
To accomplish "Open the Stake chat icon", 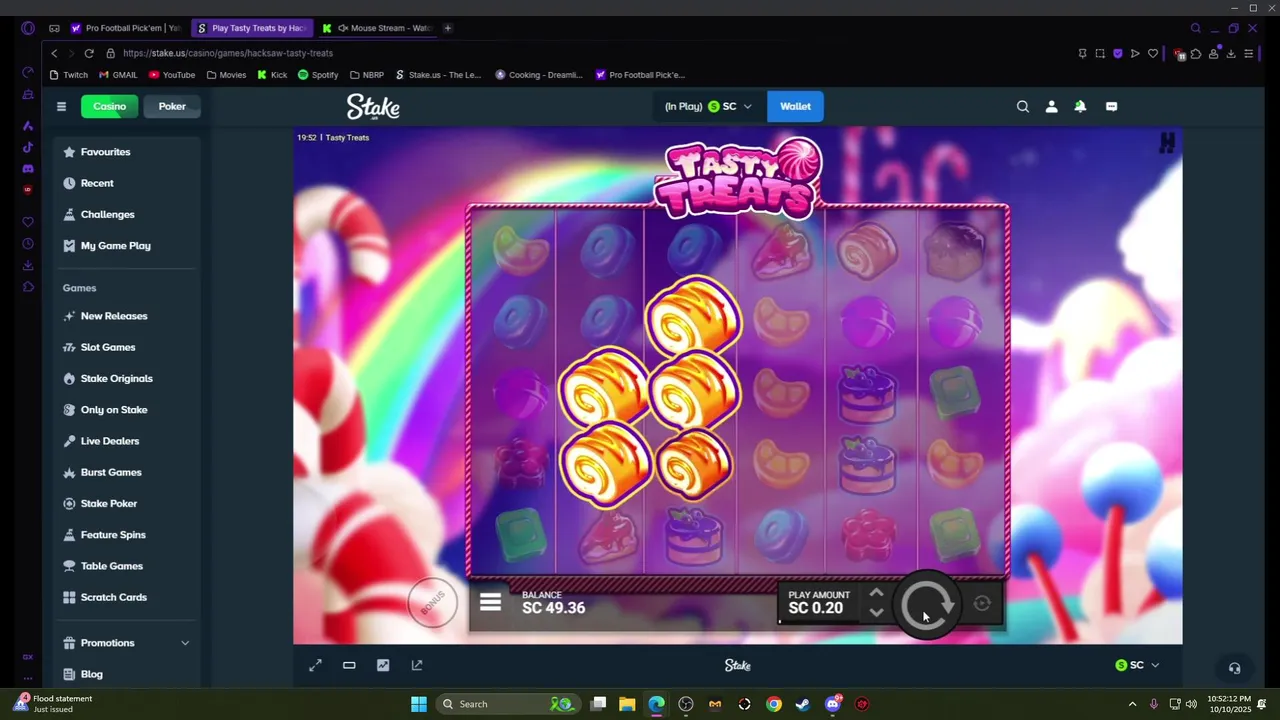I will coord(1111,106).
